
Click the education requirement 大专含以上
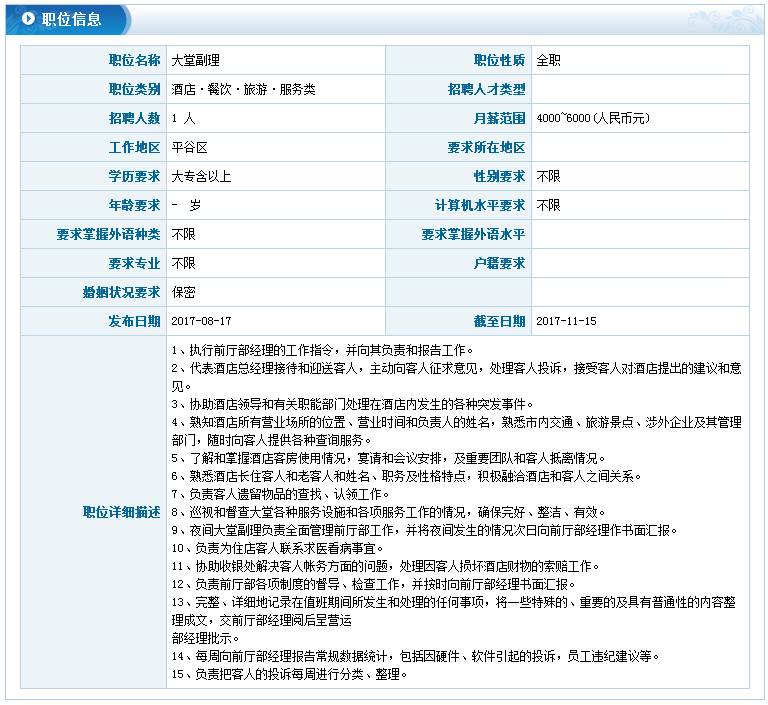click(201, 176)
